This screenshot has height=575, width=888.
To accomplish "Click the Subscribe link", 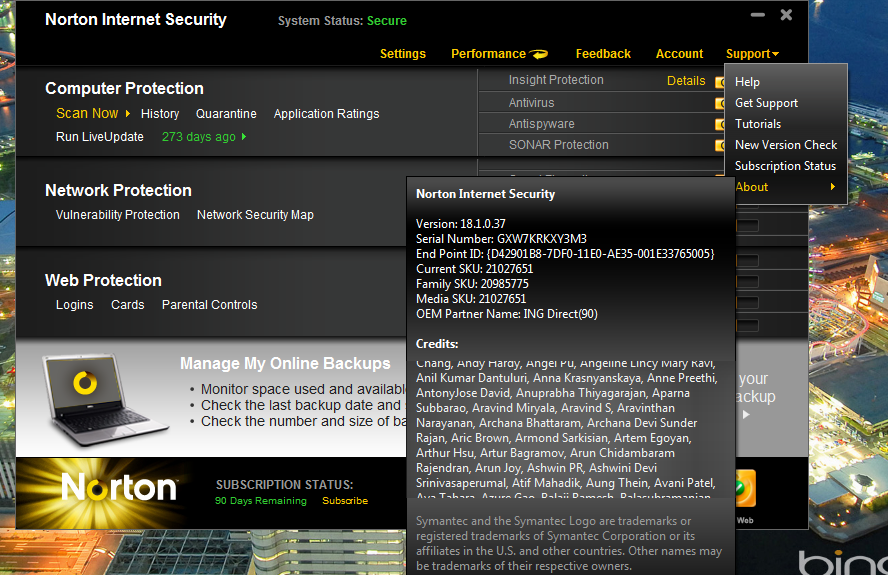I will (345, 501).
